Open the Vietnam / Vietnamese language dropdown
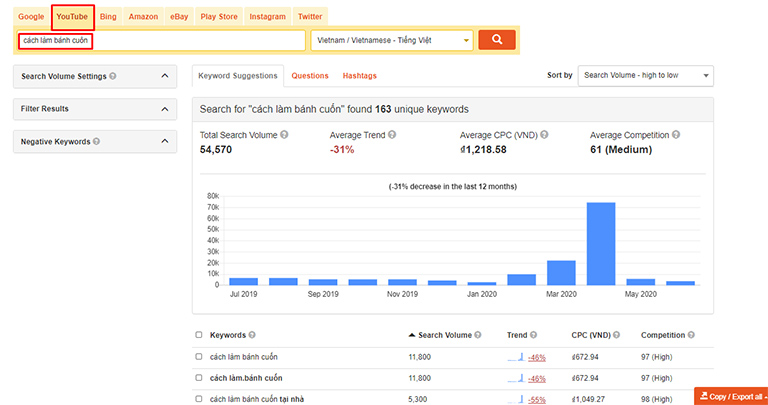This screenshot has height=405, width=768. [x=392, y=40]
